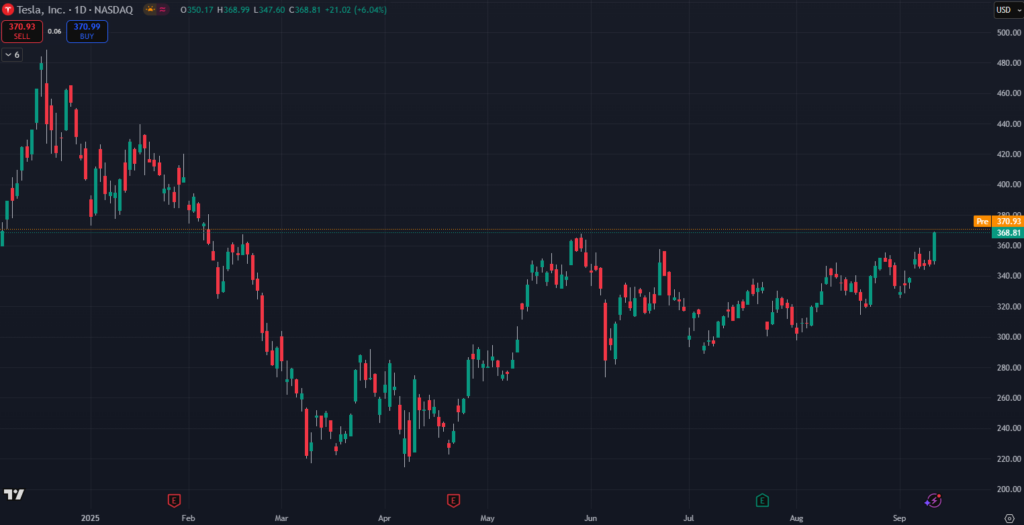
Task: Click the May label on time axis
Action: pos(487,518)
